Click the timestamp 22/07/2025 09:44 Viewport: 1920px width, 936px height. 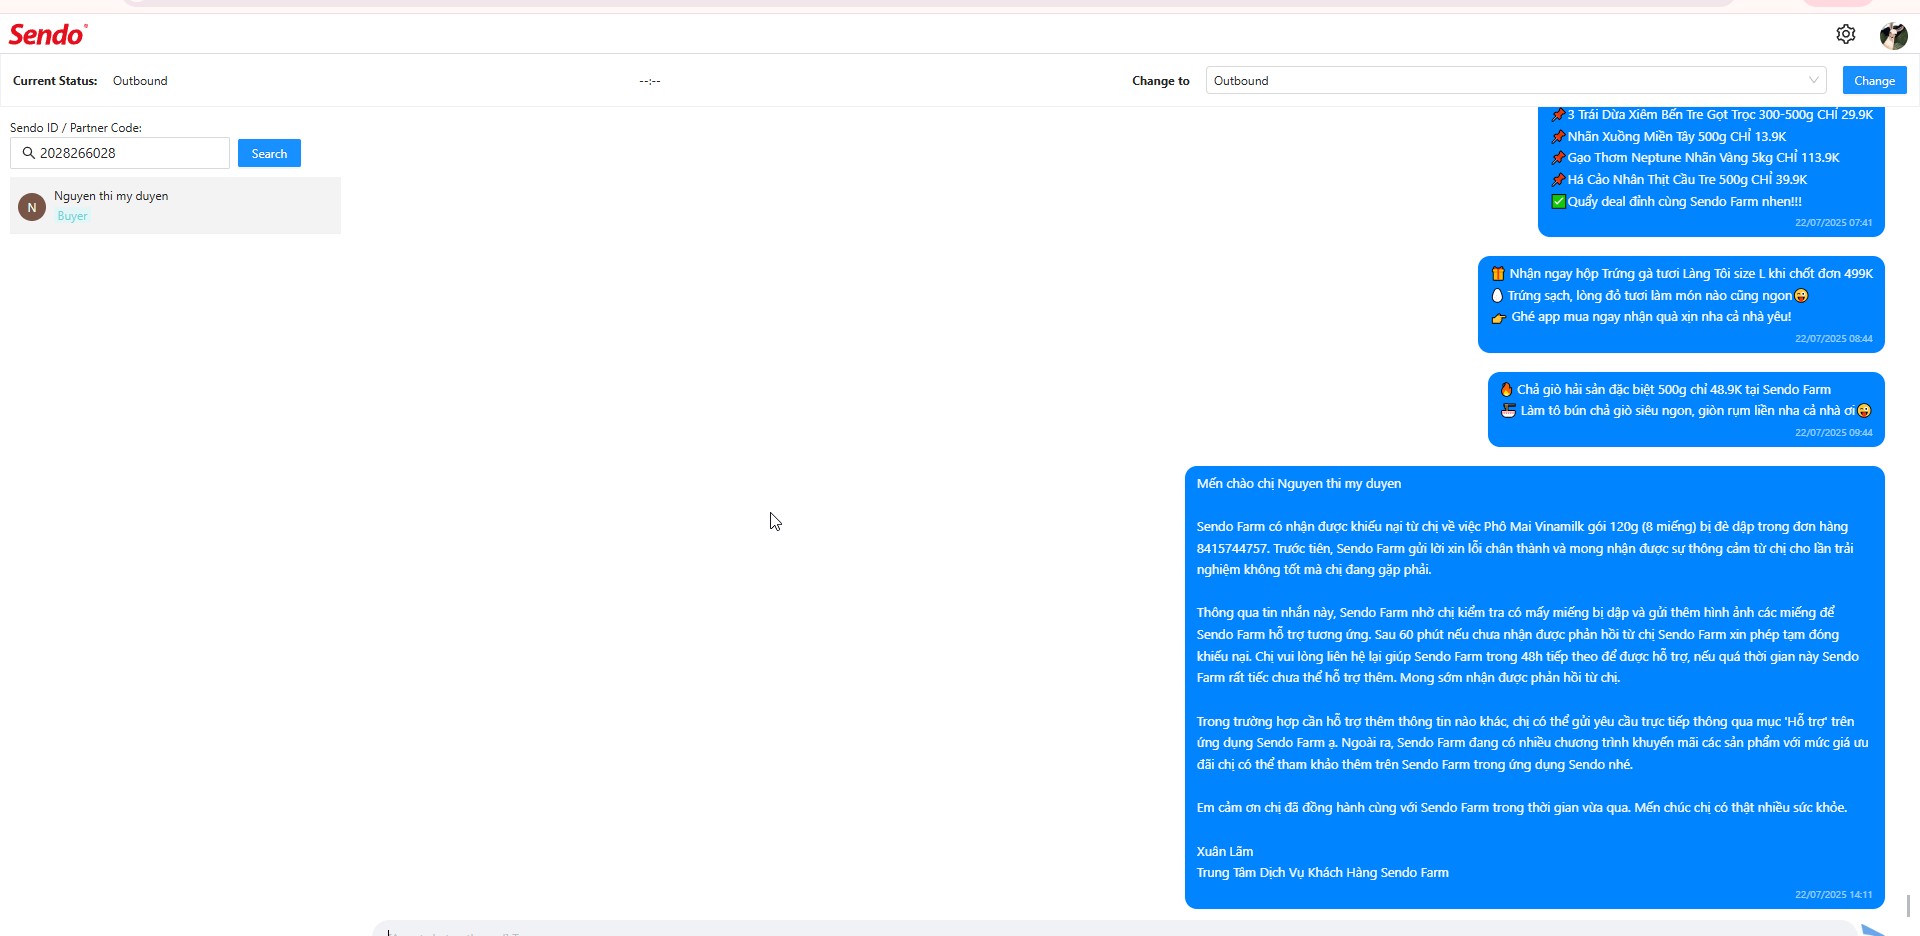pyautogui.click(x=1833, y=433)
